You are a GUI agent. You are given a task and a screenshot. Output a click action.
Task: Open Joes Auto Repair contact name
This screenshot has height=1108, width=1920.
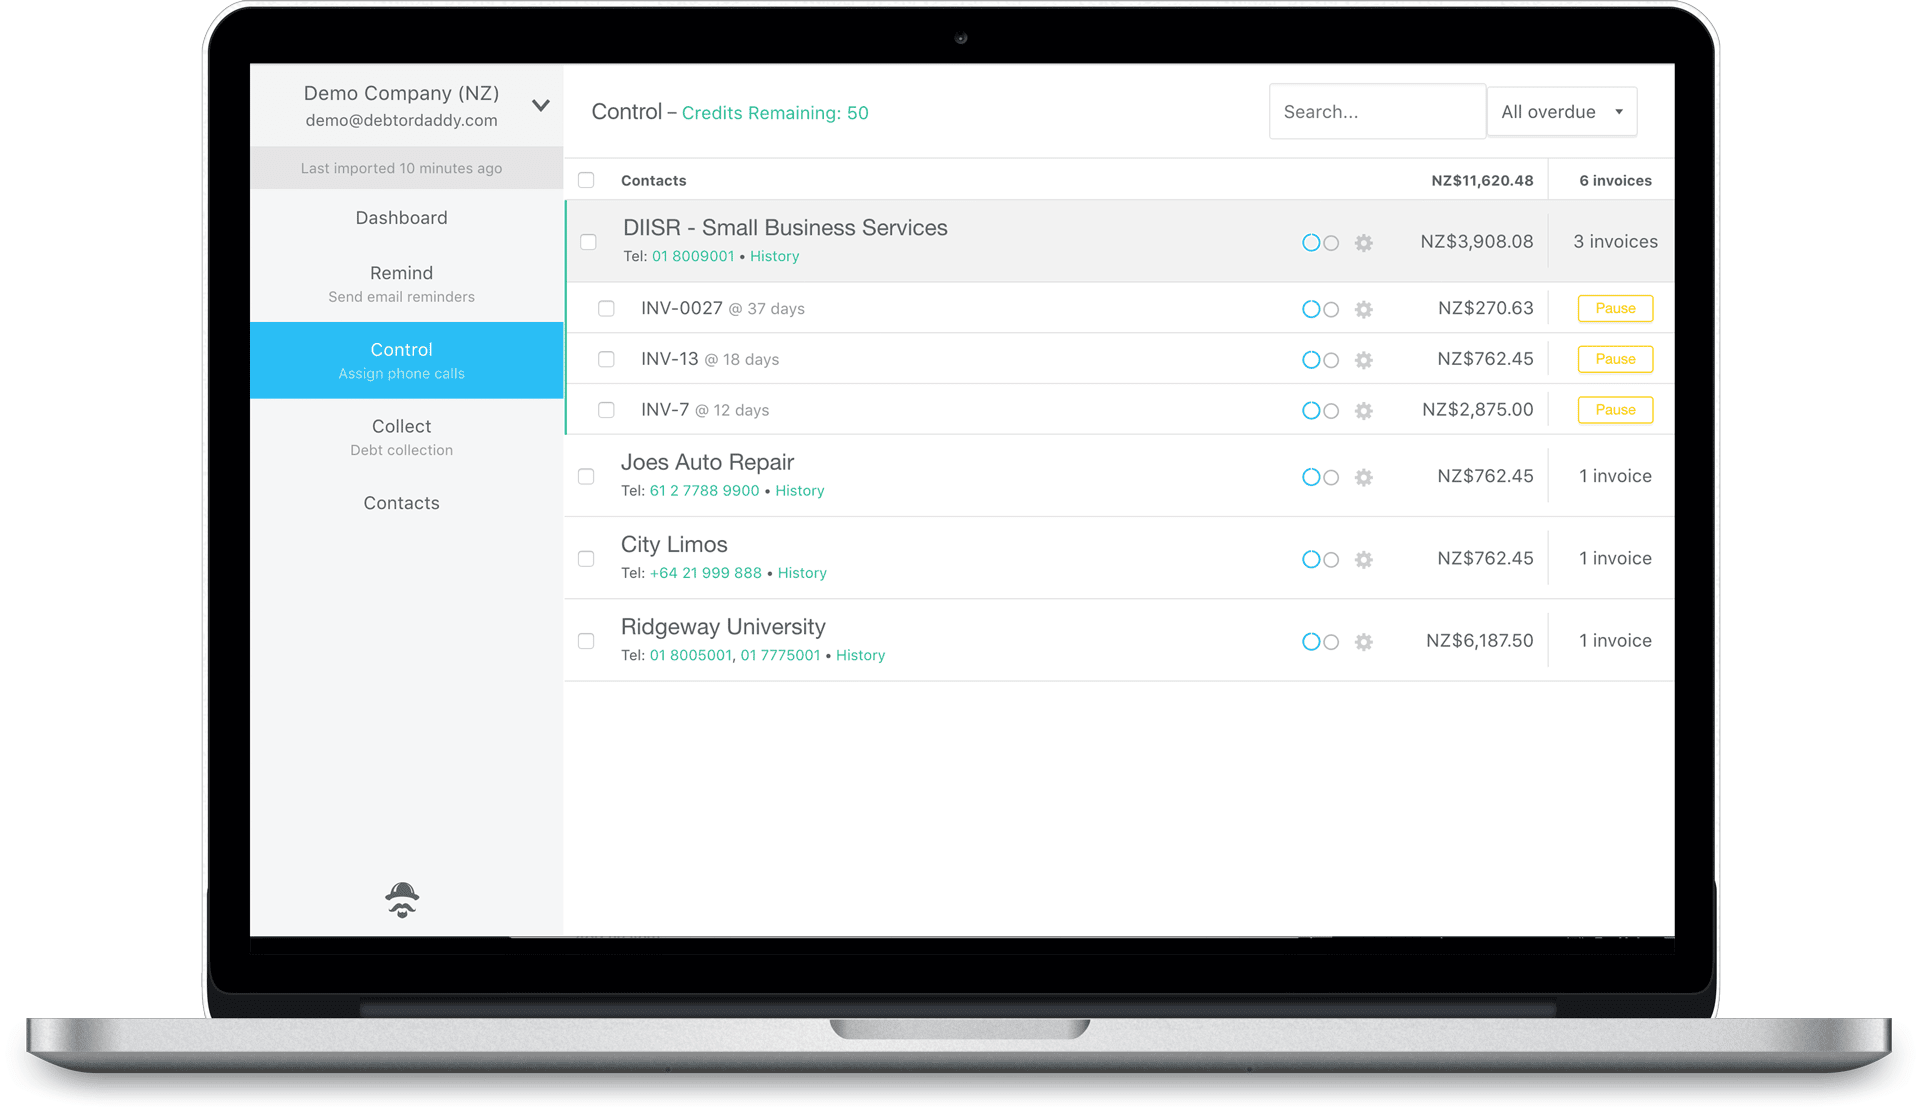[707, 463]
